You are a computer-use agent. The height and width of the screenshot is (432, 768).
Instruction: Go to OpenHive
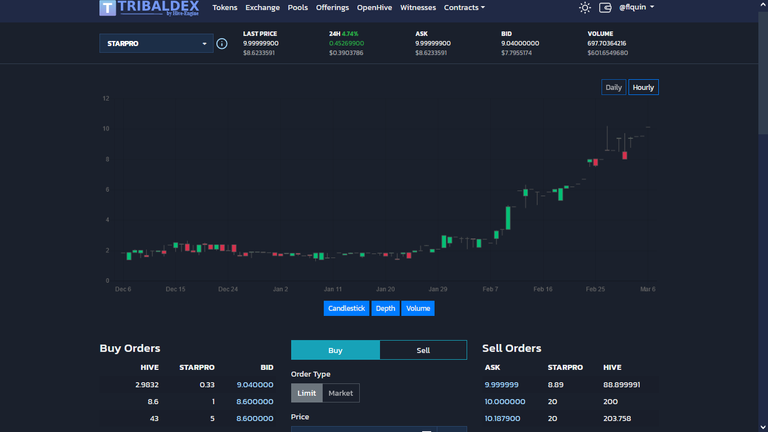click(x=374, y=7)
